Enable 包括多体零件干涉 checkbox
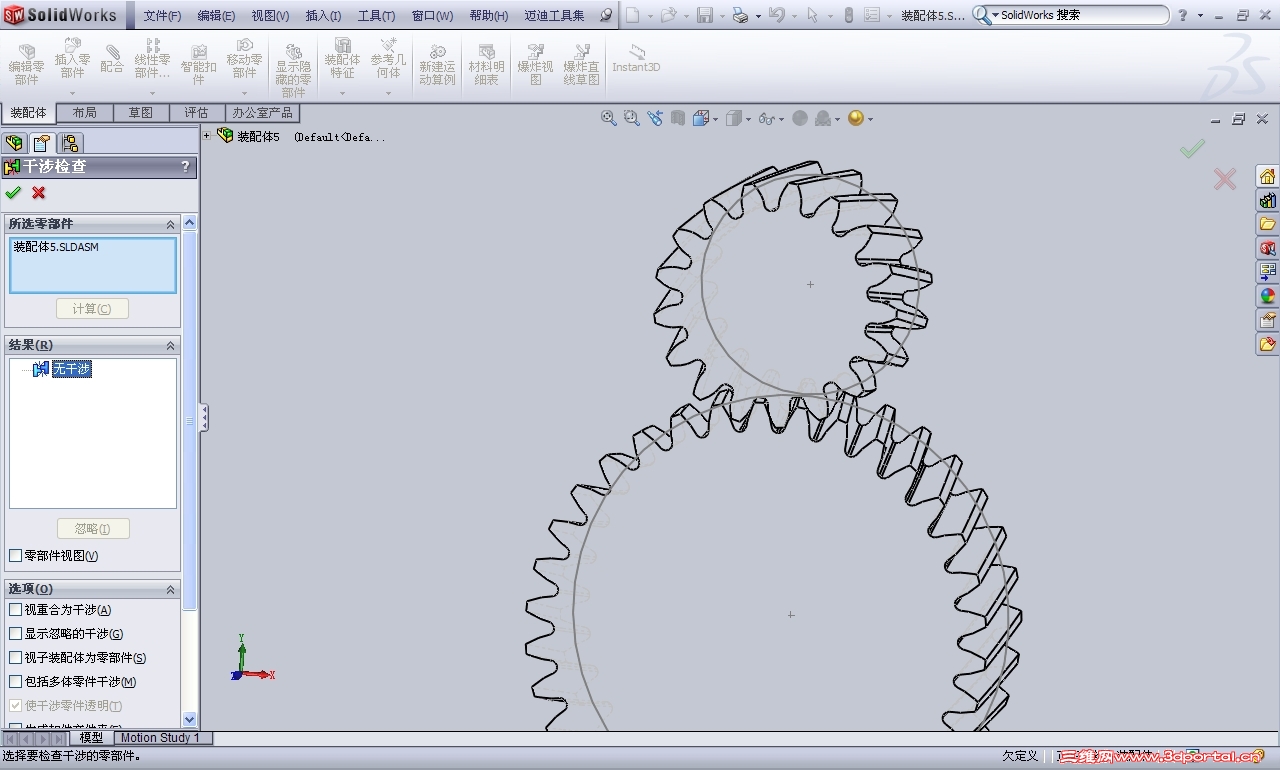The image size is (1280, 770). [15, 682]
